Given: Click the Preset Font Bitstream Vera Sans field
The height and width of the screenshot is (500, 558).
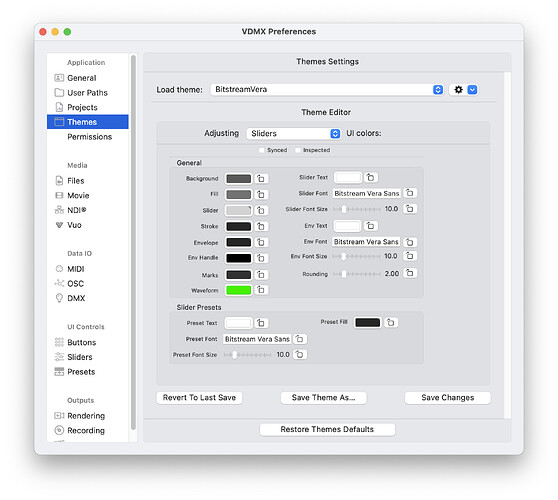Looking at the screenshot, I should tap(257, 339).
